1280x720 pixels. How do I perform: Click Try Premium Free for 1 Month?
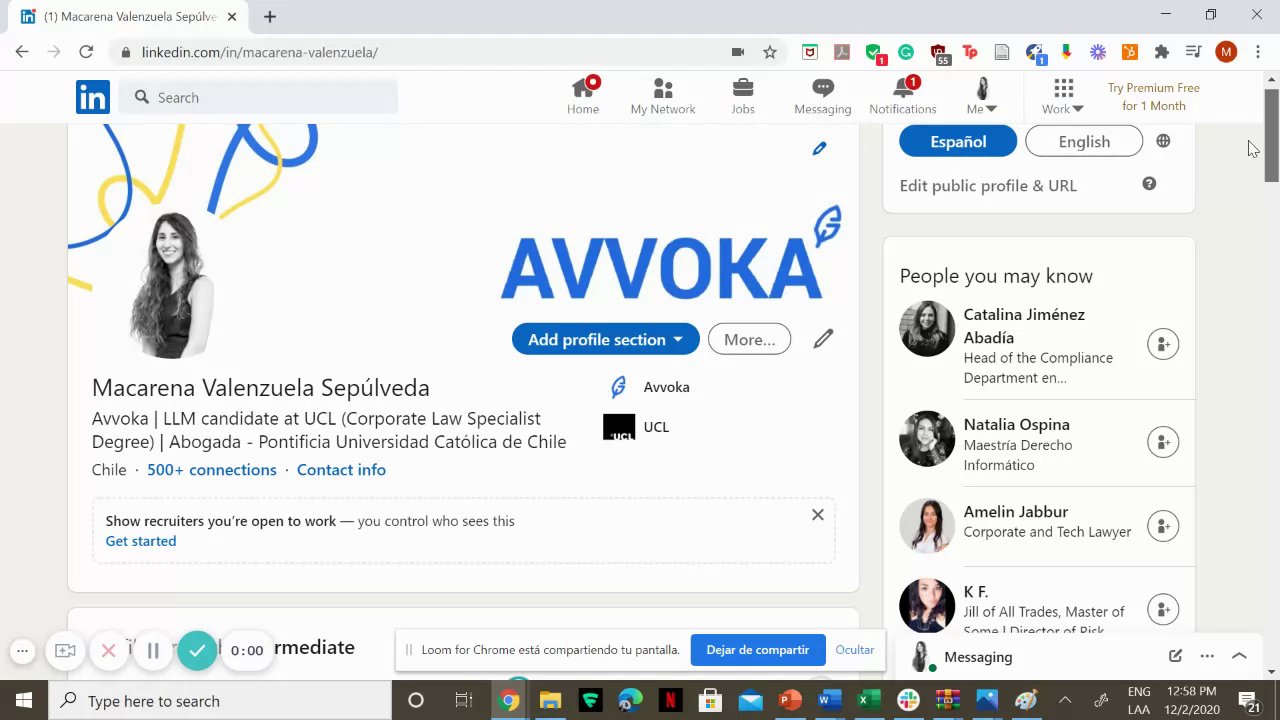(1153, 97)
